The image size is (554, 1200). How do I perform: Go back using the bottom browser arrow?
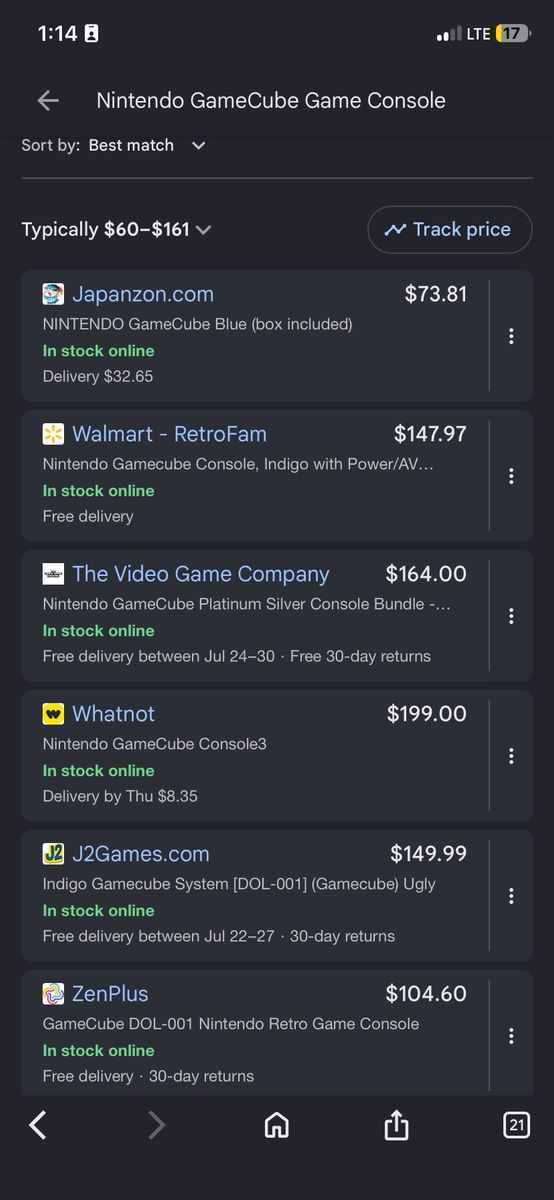pos(38,1126)
